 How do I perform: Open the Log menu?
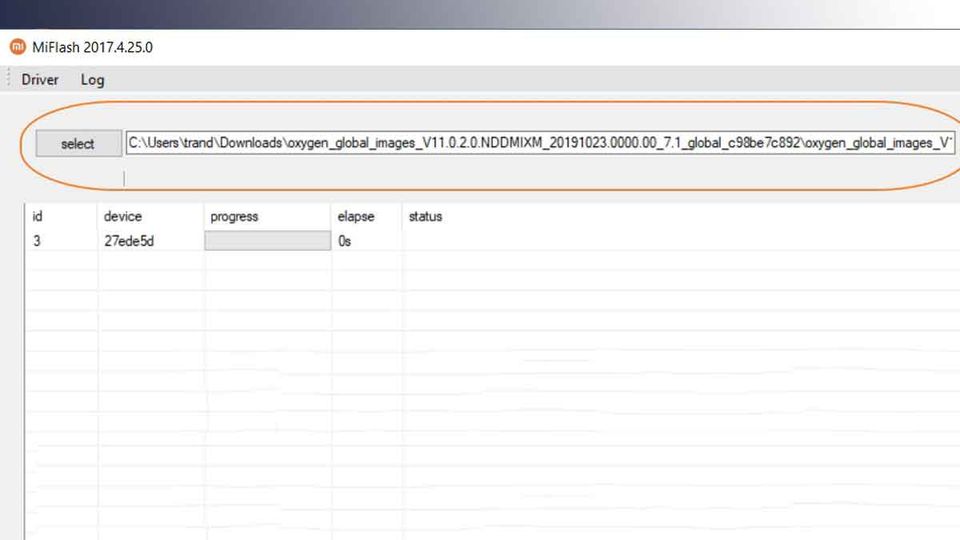(x=92, y=80)
